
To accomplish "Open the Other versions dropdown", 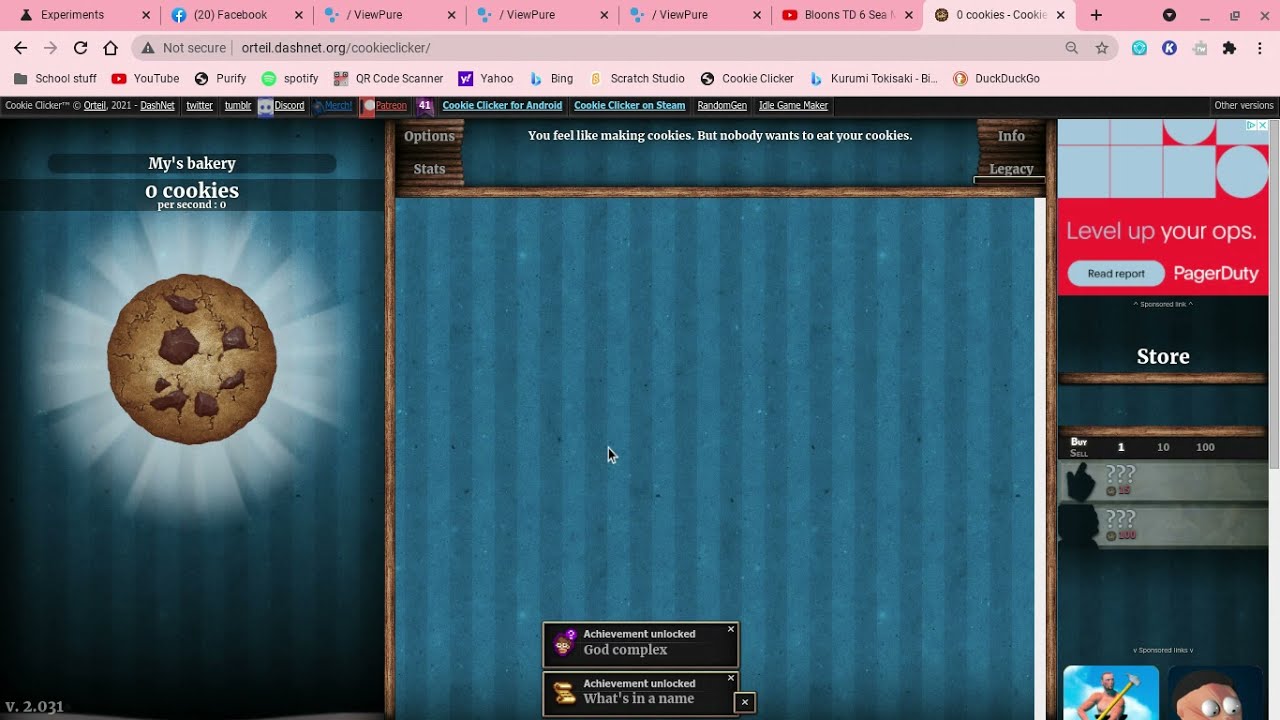I will click(1244, 106).
